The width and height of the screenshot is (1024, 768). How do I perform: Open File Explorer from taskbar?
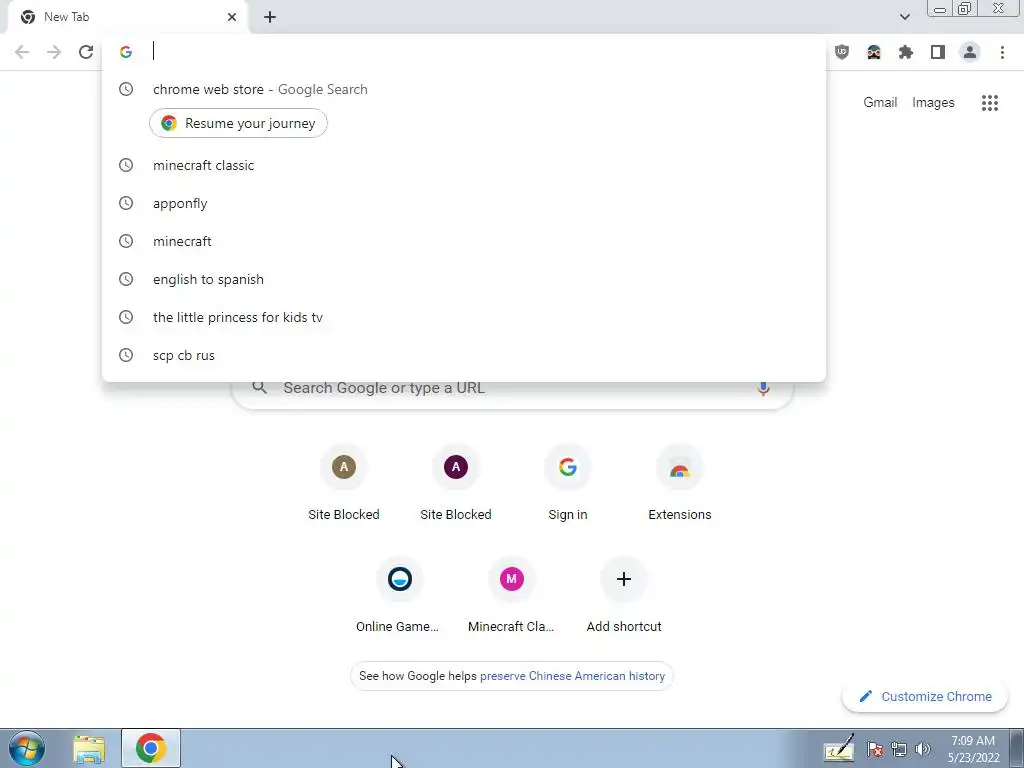pos(89,749)
